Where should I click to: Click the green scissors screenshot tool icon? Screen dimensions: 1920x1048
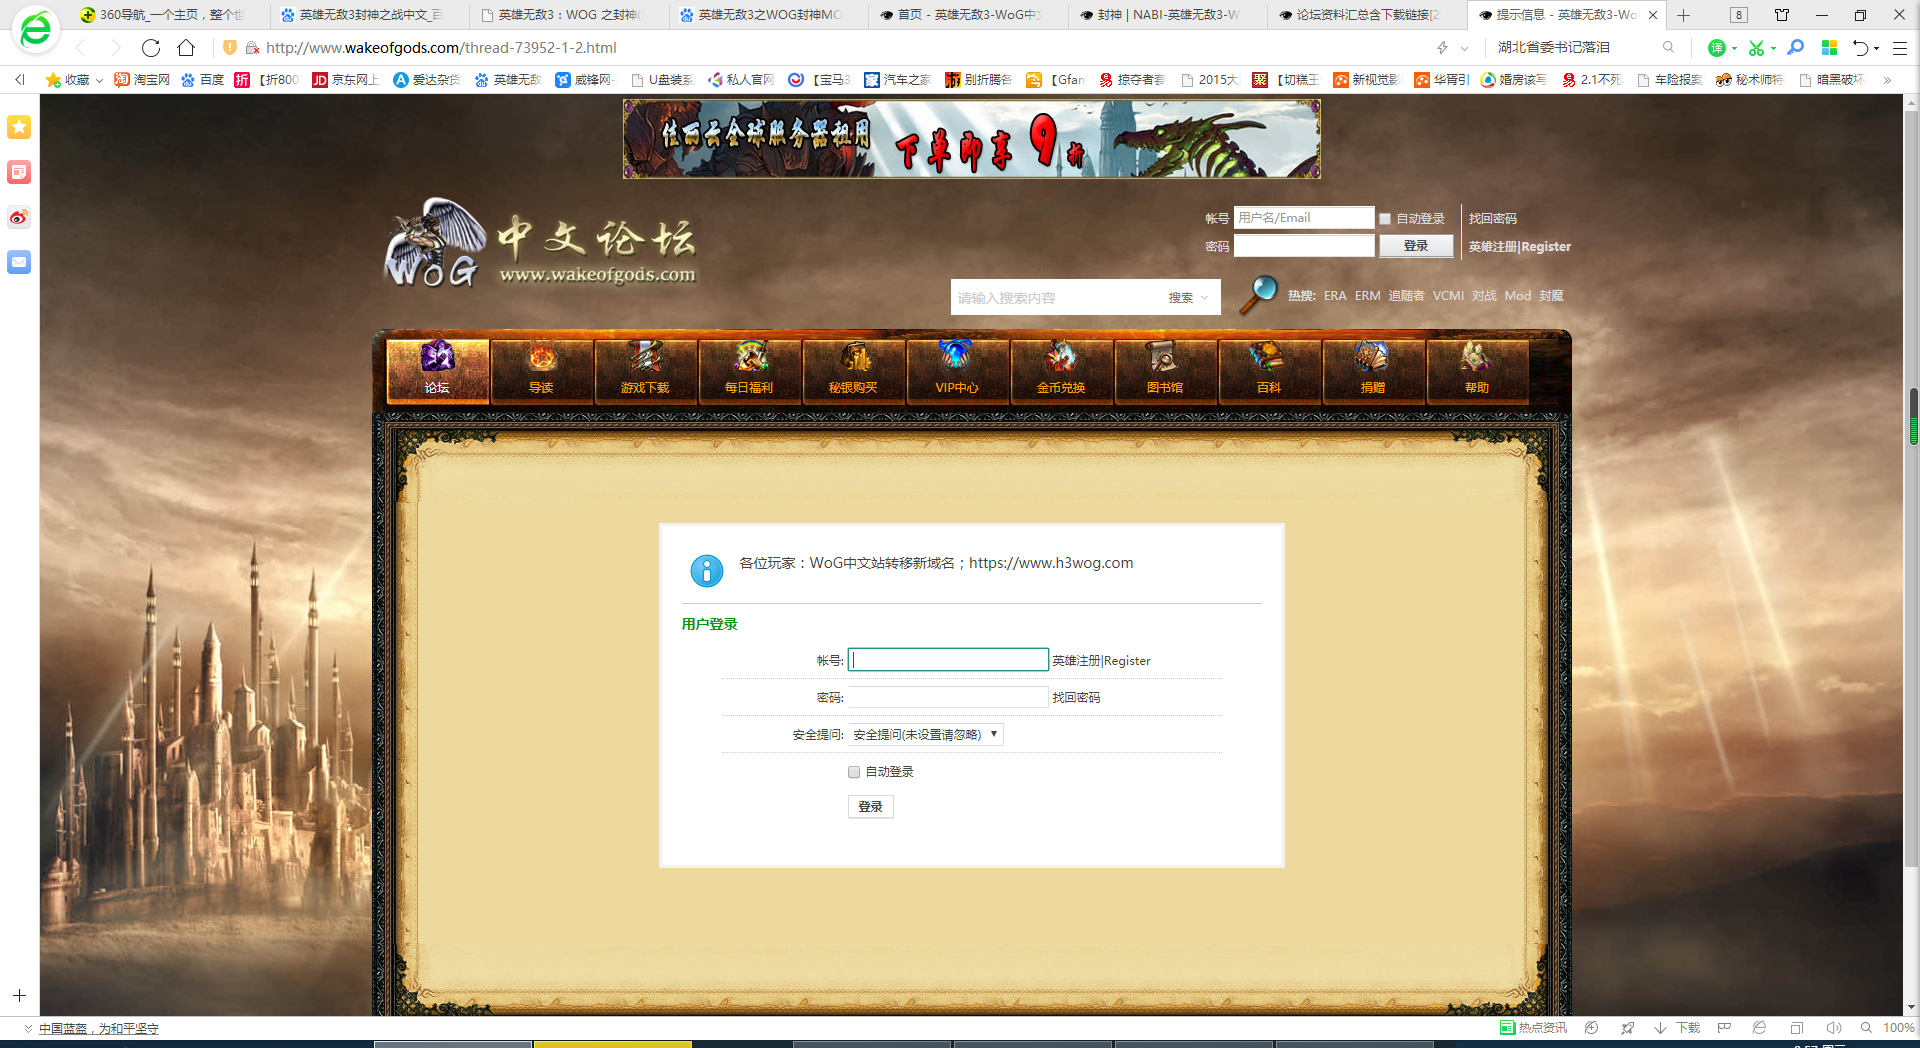click(1756, 47)
